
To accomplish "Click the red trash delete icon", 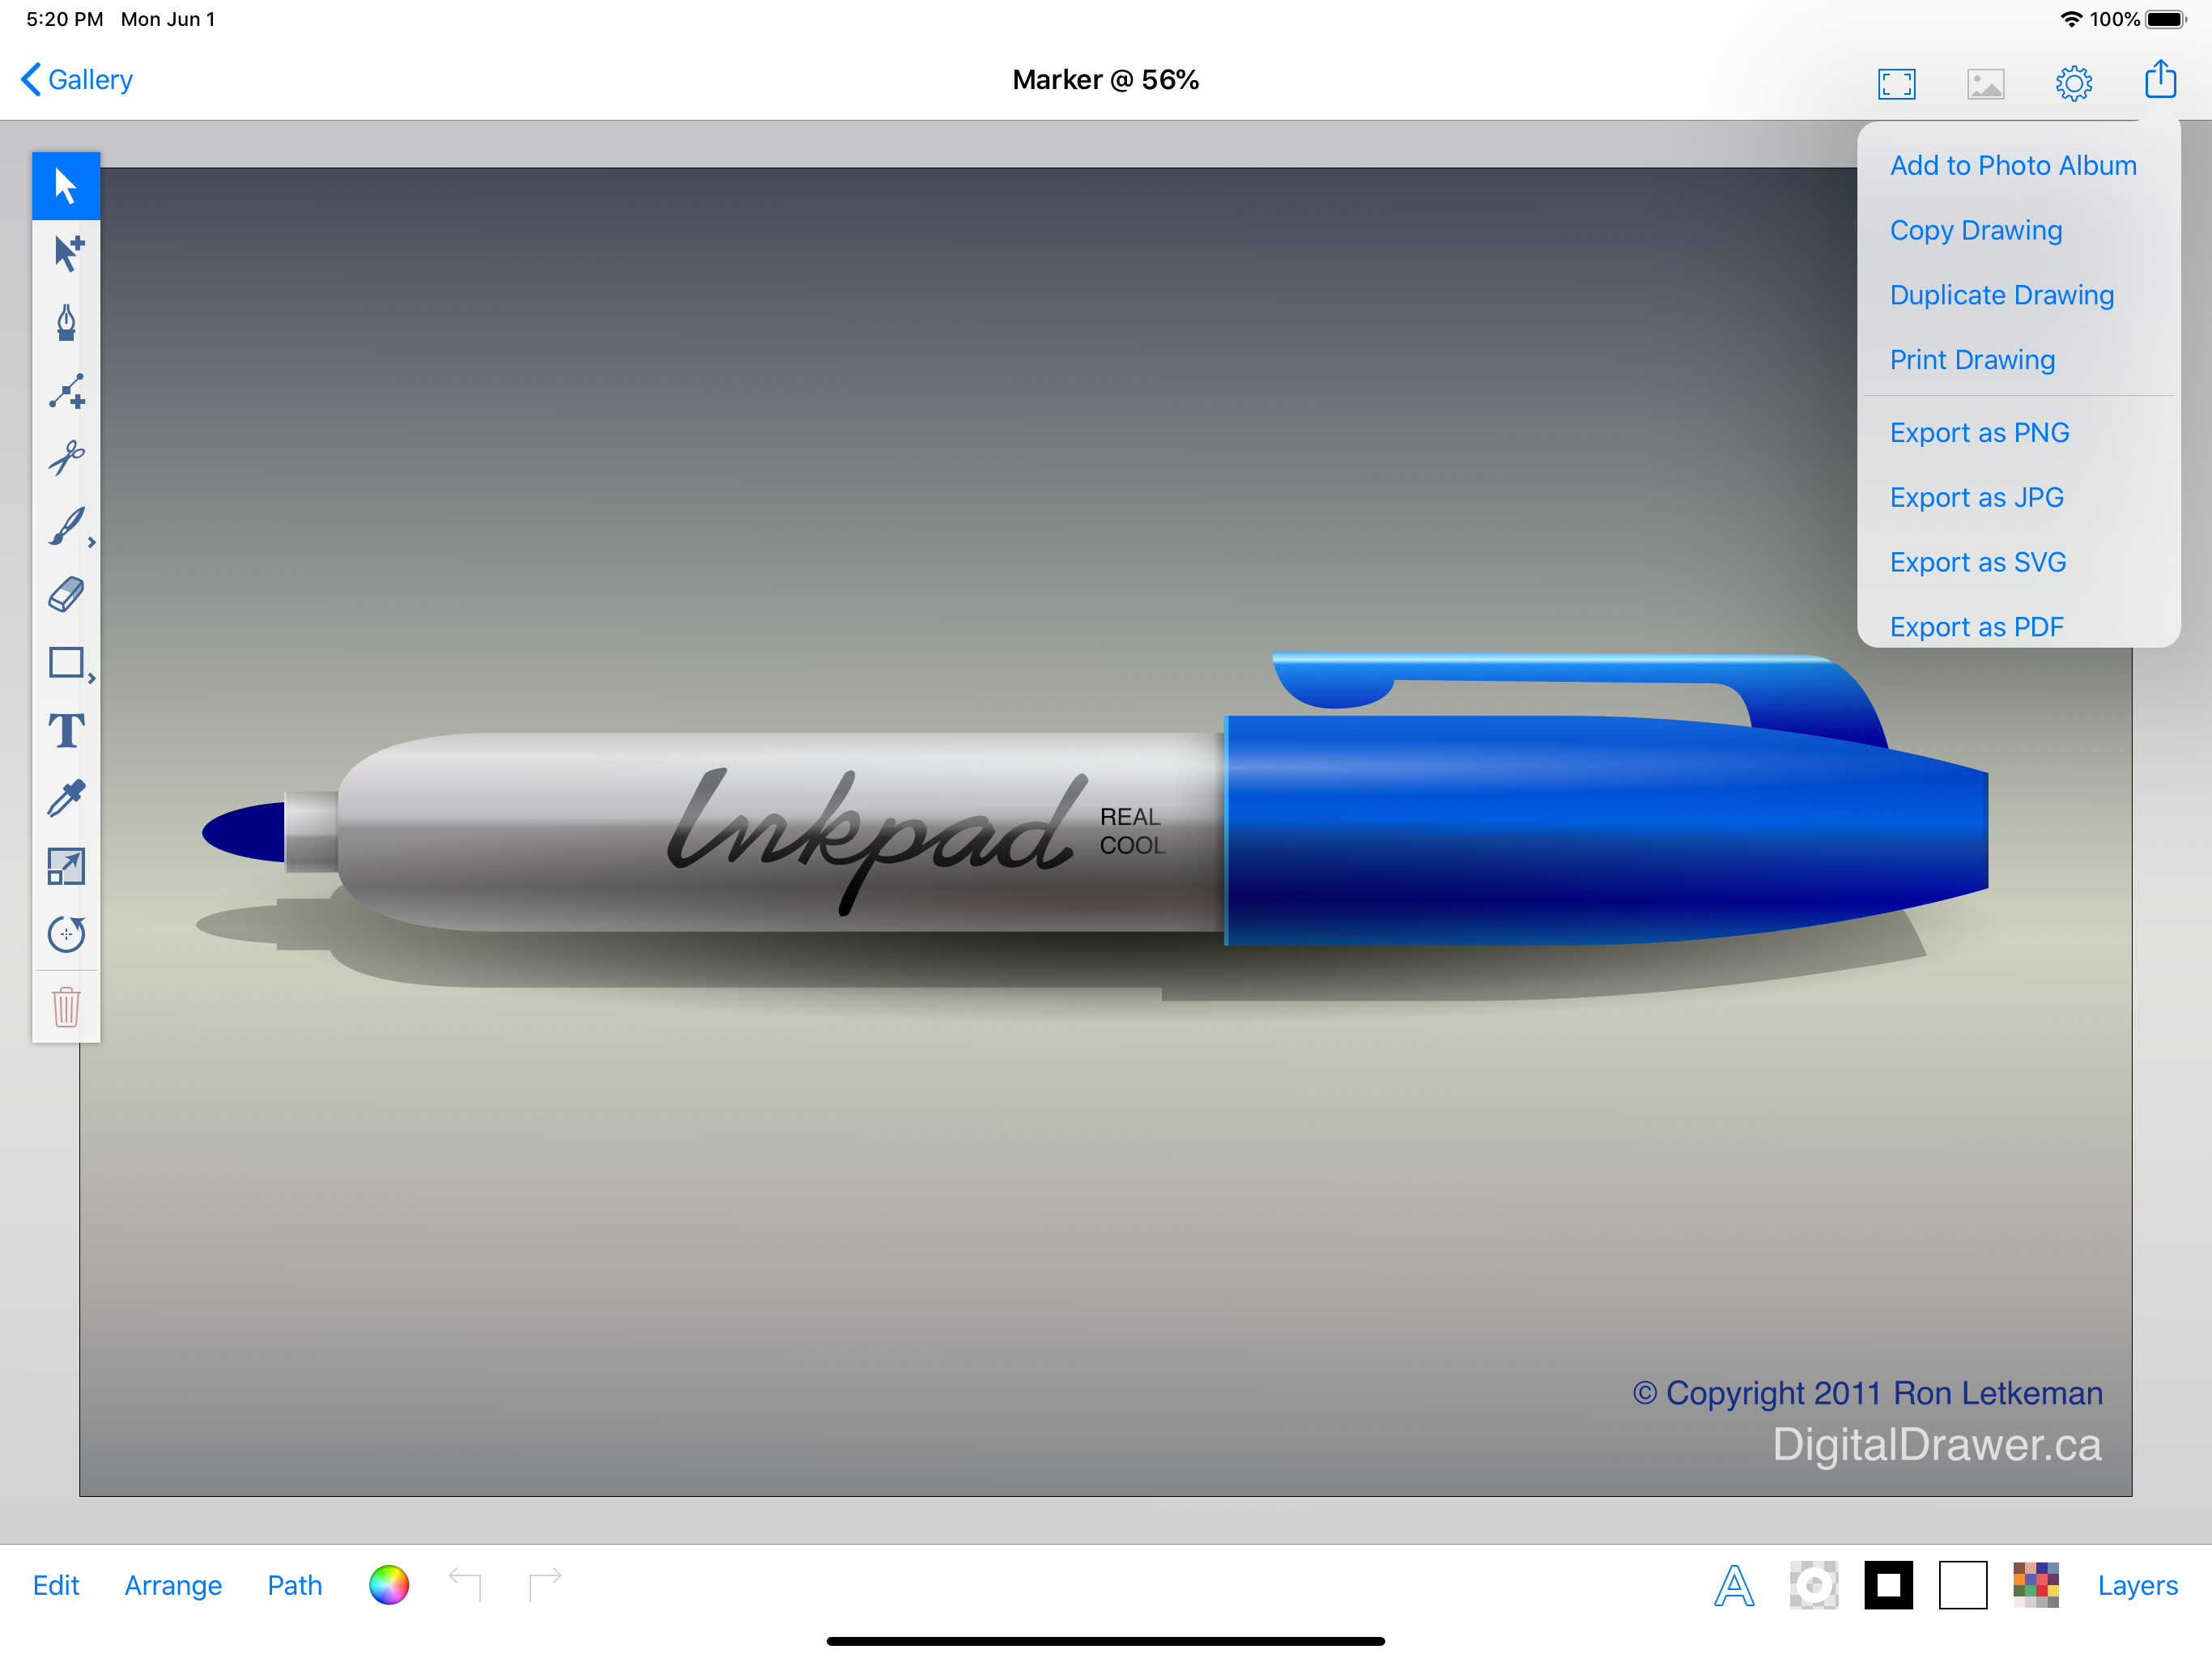I will coord(66,1007).
